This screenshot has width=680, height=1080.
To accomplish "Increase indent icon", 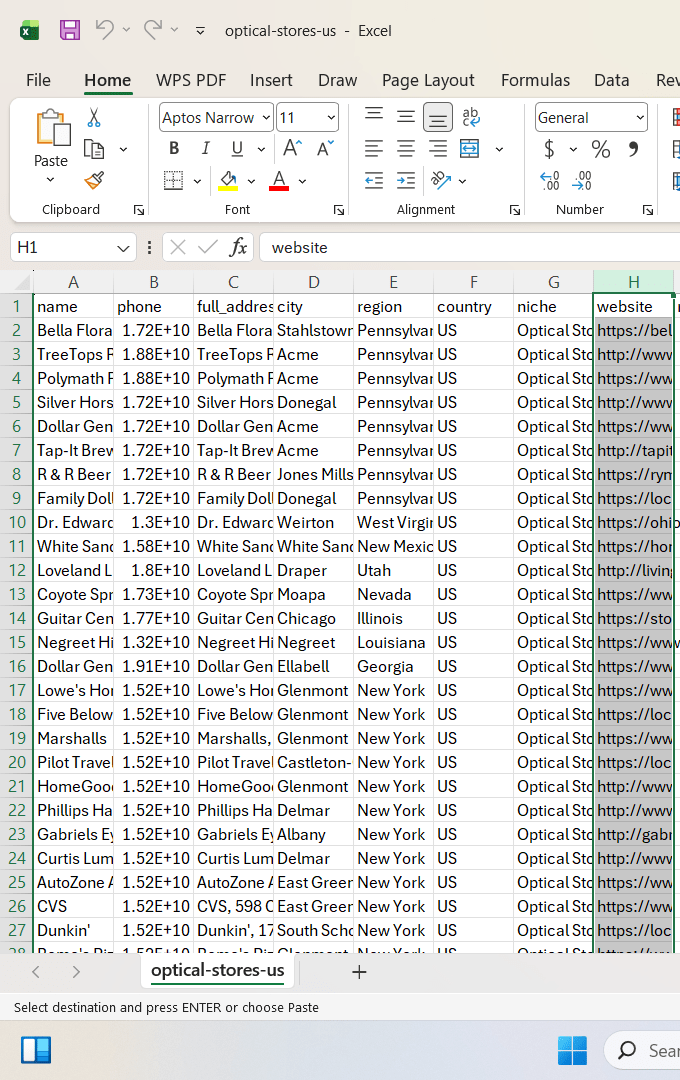I will coord(406,180).
